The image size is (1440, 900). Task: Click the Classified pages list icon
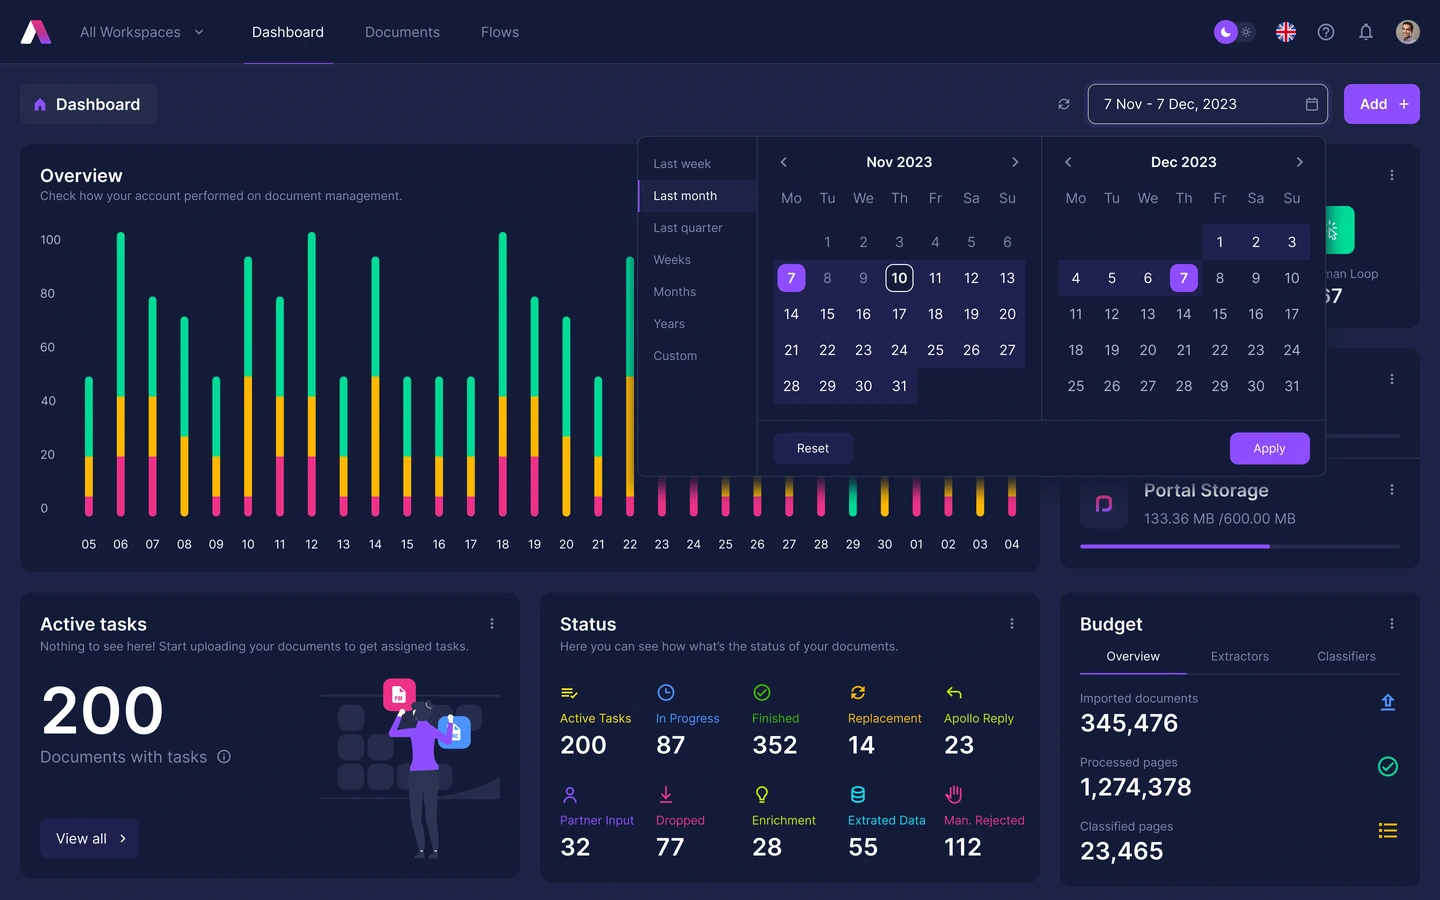pos(1388,831)
